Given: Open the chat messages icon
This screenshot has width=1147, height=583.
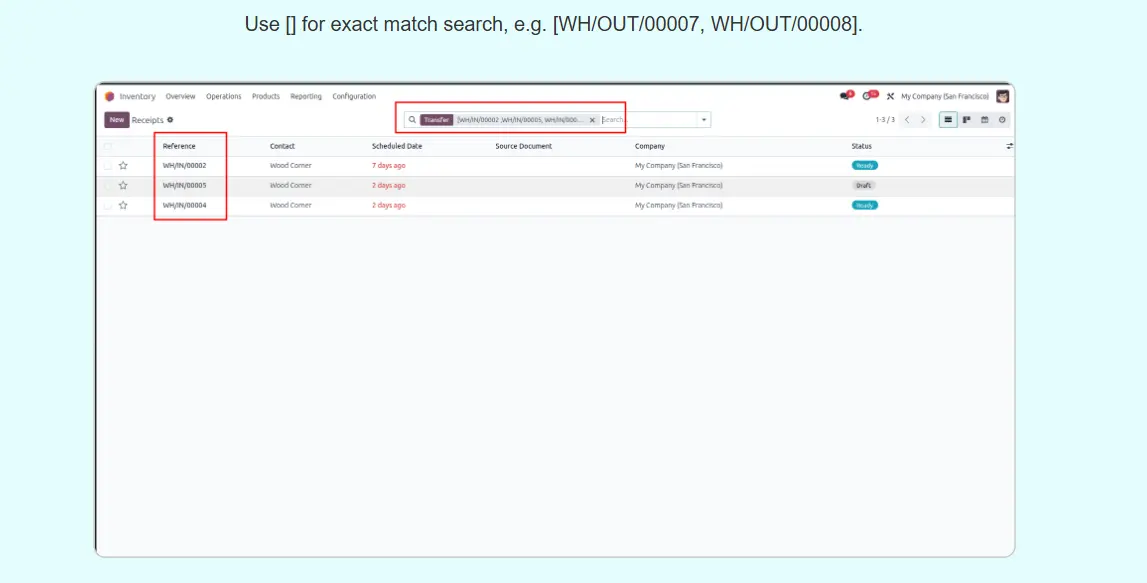Looking at the screenshot, I should tap(846, 97).
